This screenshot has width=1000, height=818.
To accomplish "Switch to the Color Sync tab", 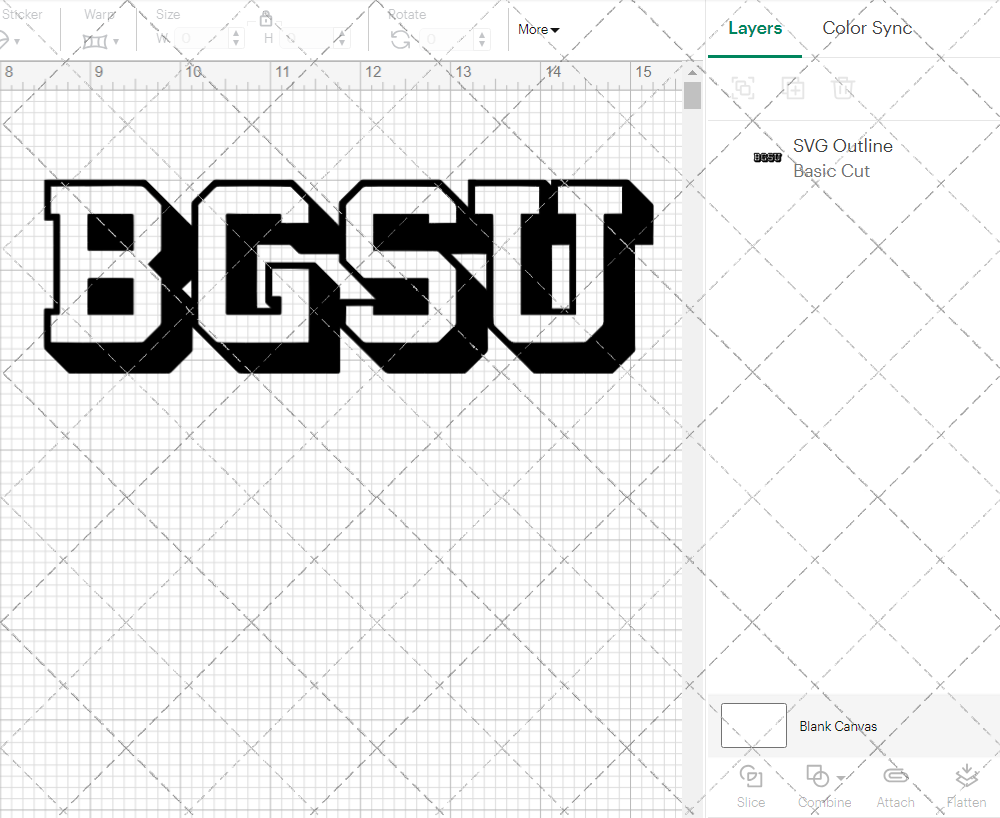I will (867, 28).
